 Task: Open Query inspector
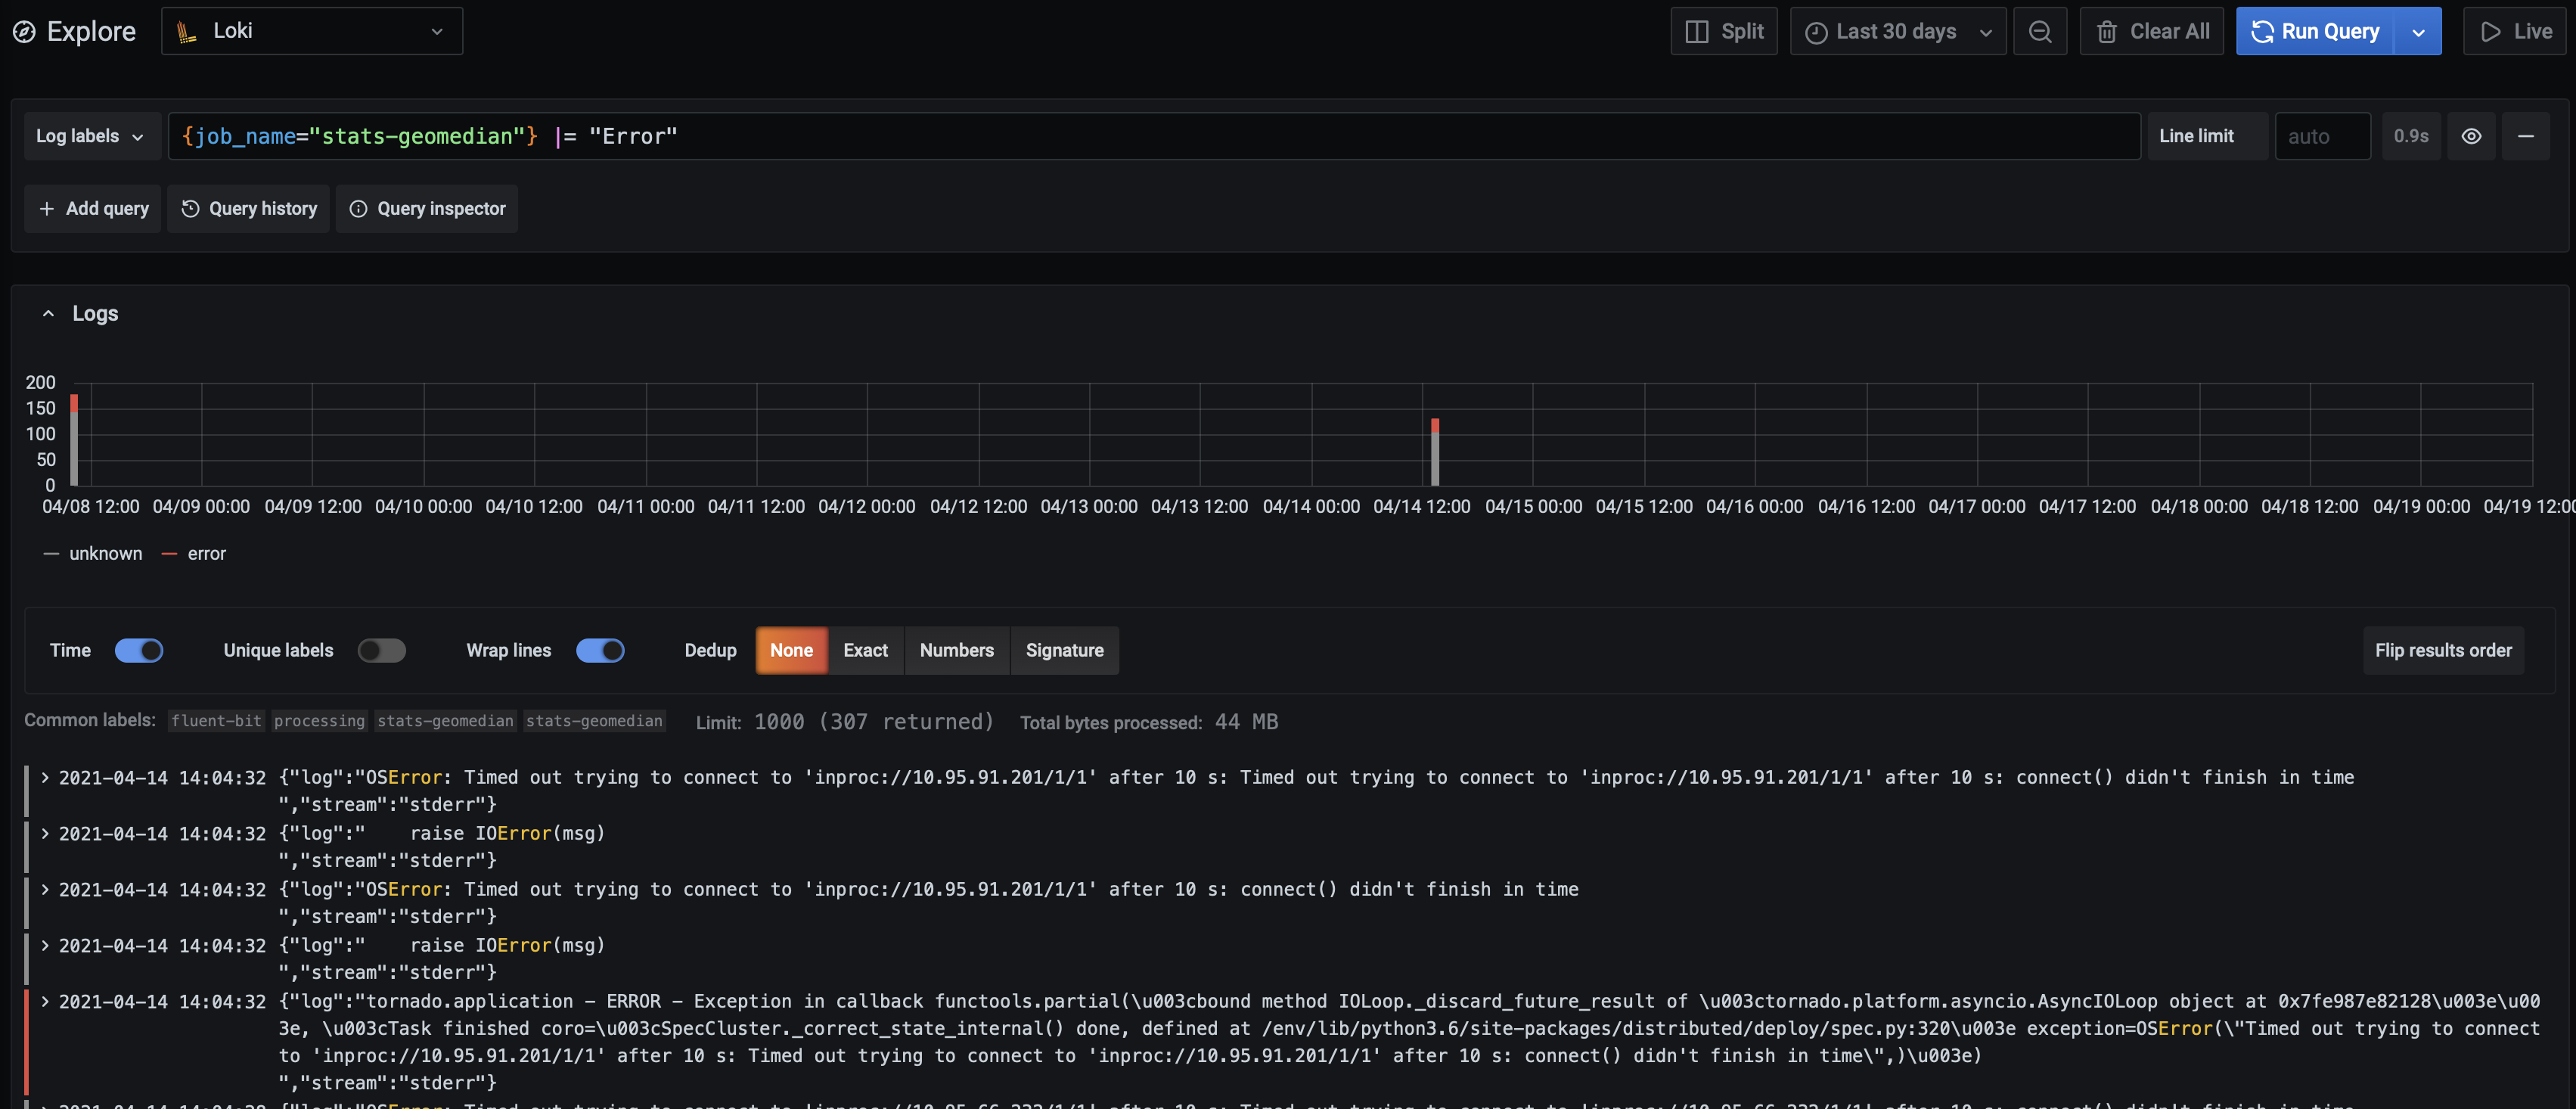(427, 209)
